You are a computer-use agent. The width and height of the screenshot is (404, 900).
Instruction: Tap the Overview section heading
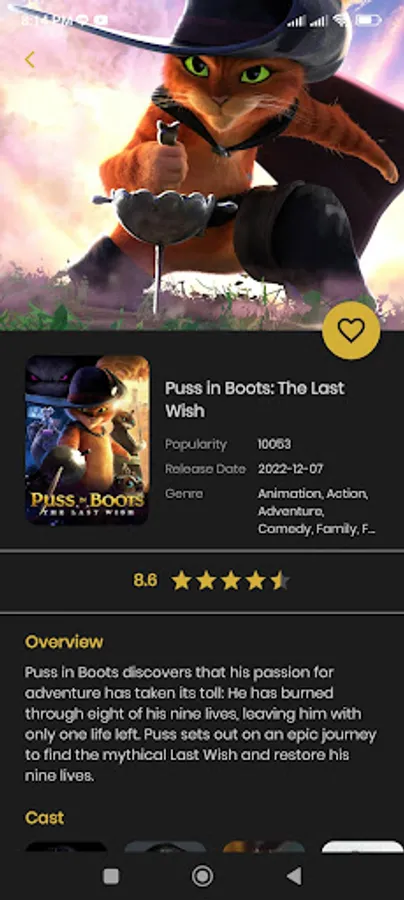pyautogui.click(x=64, y=642)
